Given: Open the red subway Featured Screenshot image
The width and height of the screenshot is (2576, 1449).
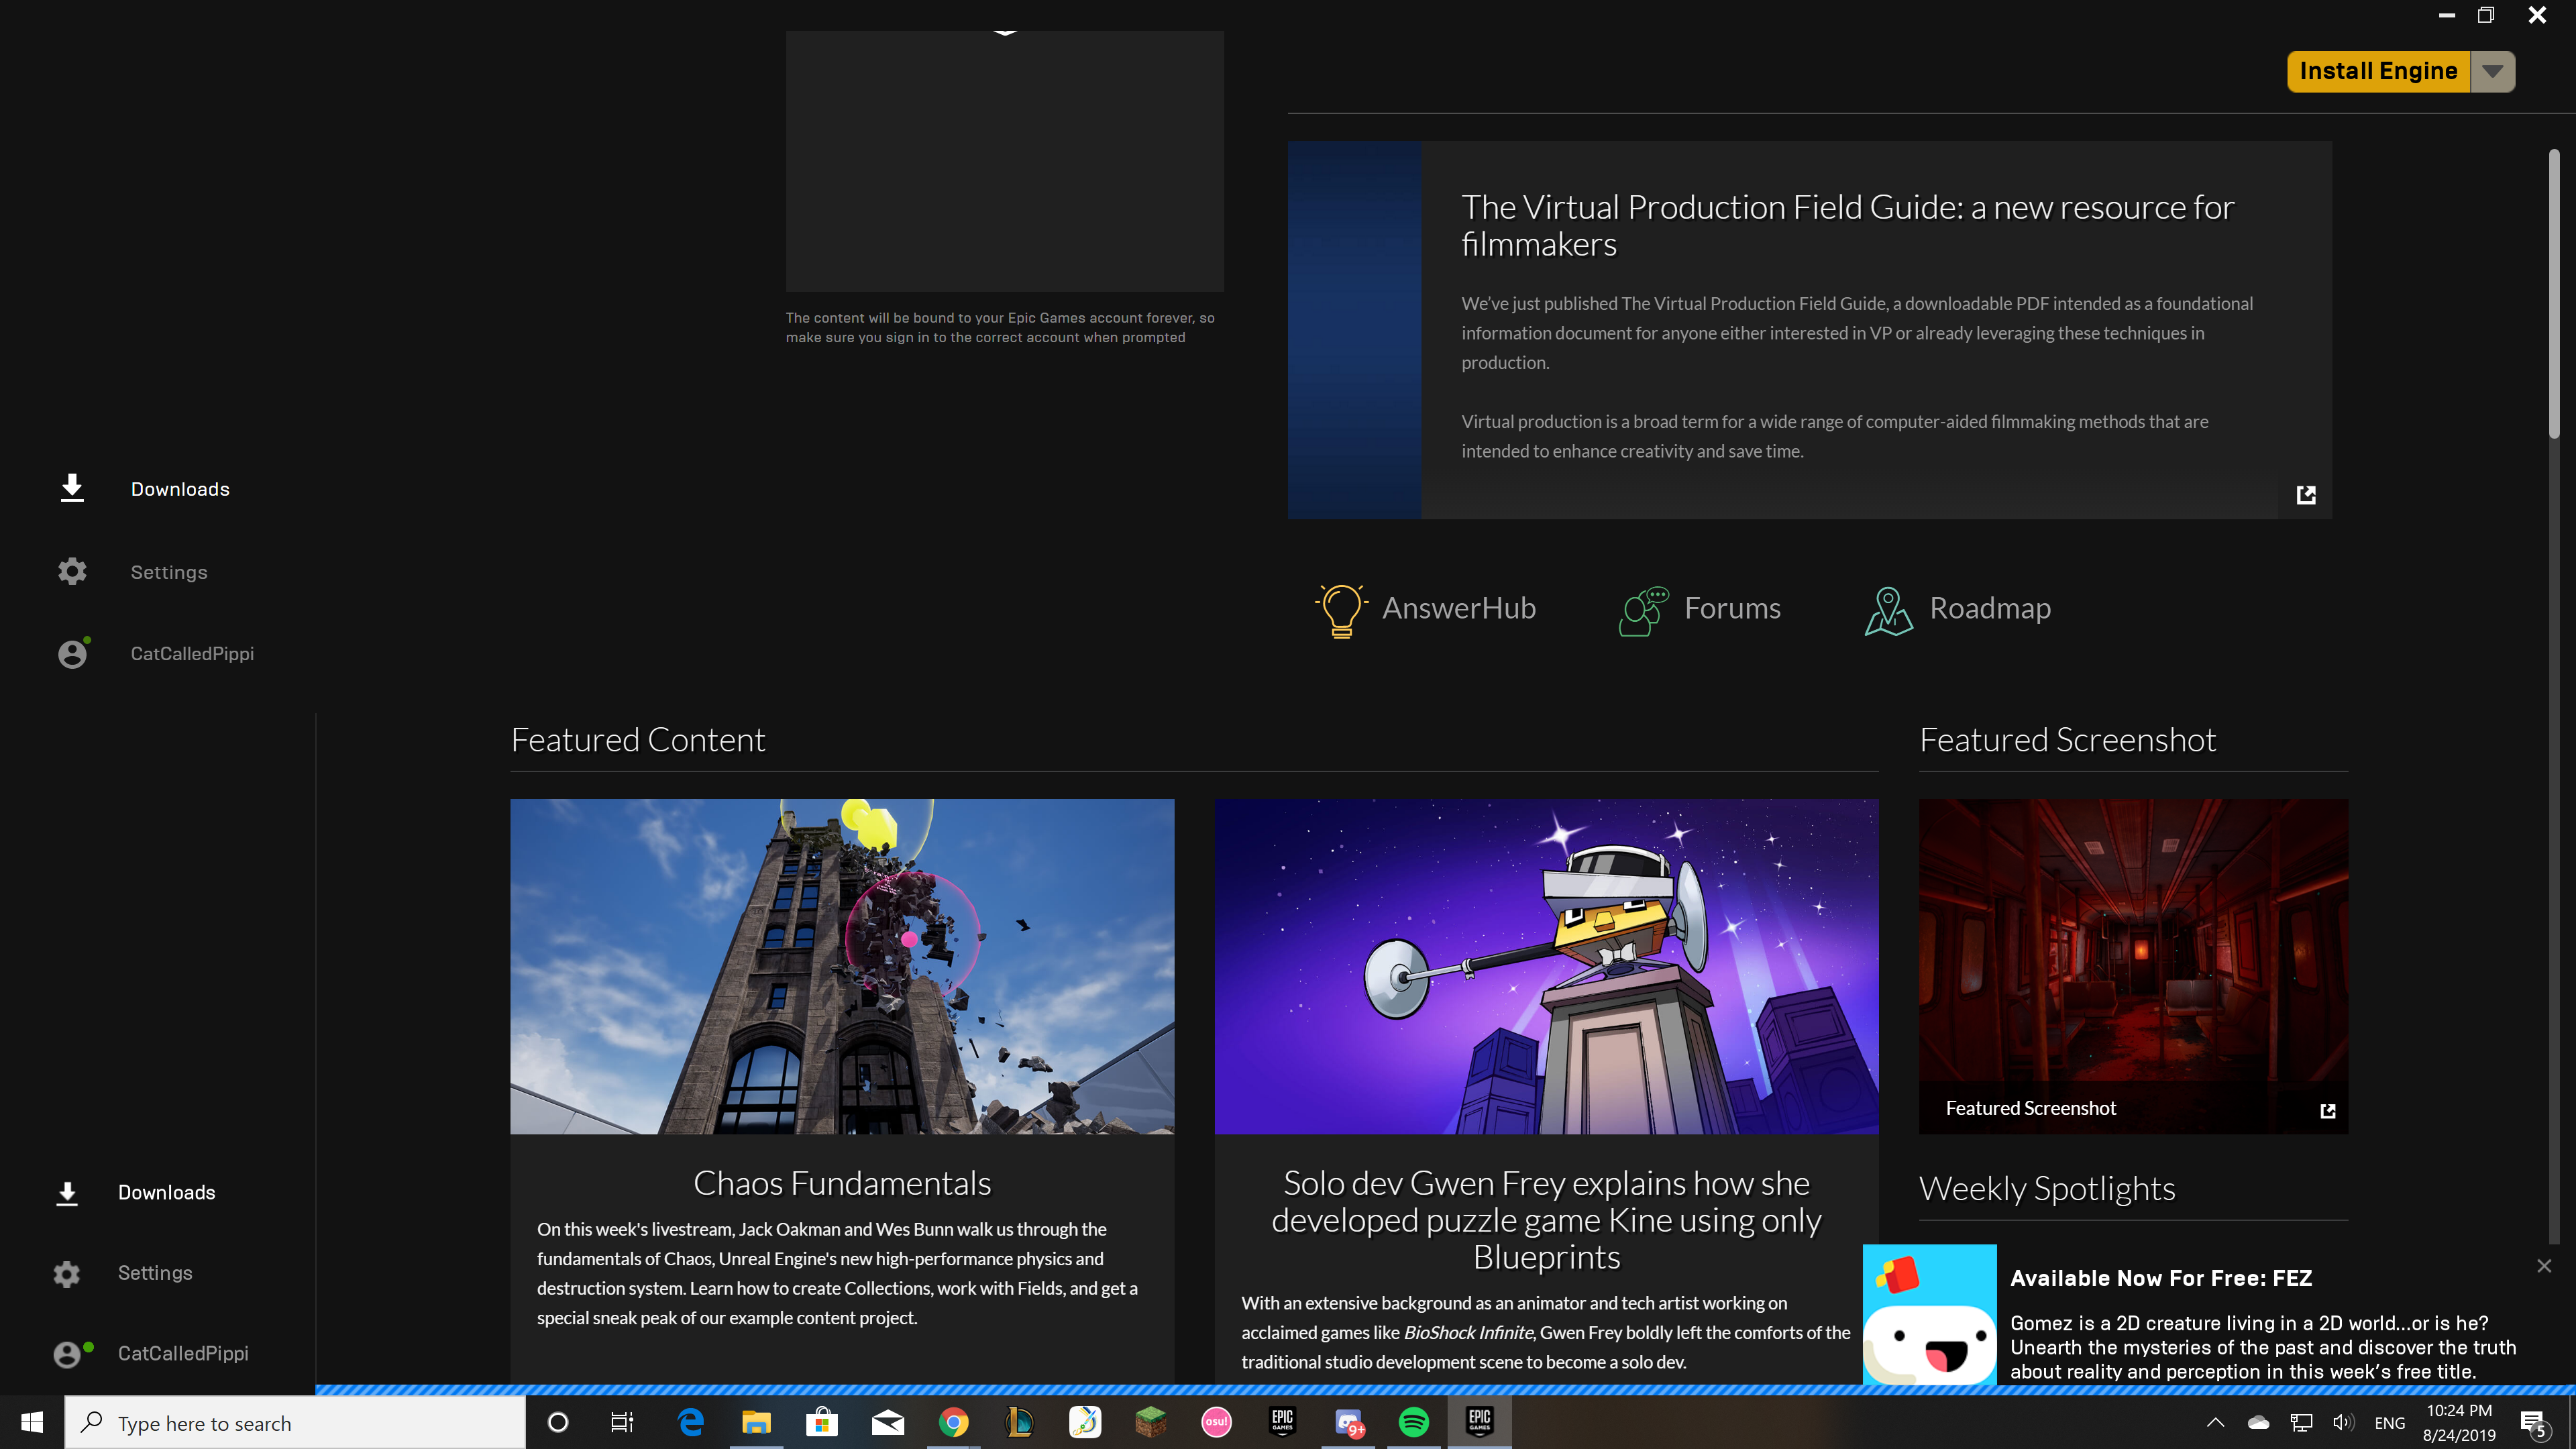Looking at the screenshot, I should click(x=2133, y=966).
